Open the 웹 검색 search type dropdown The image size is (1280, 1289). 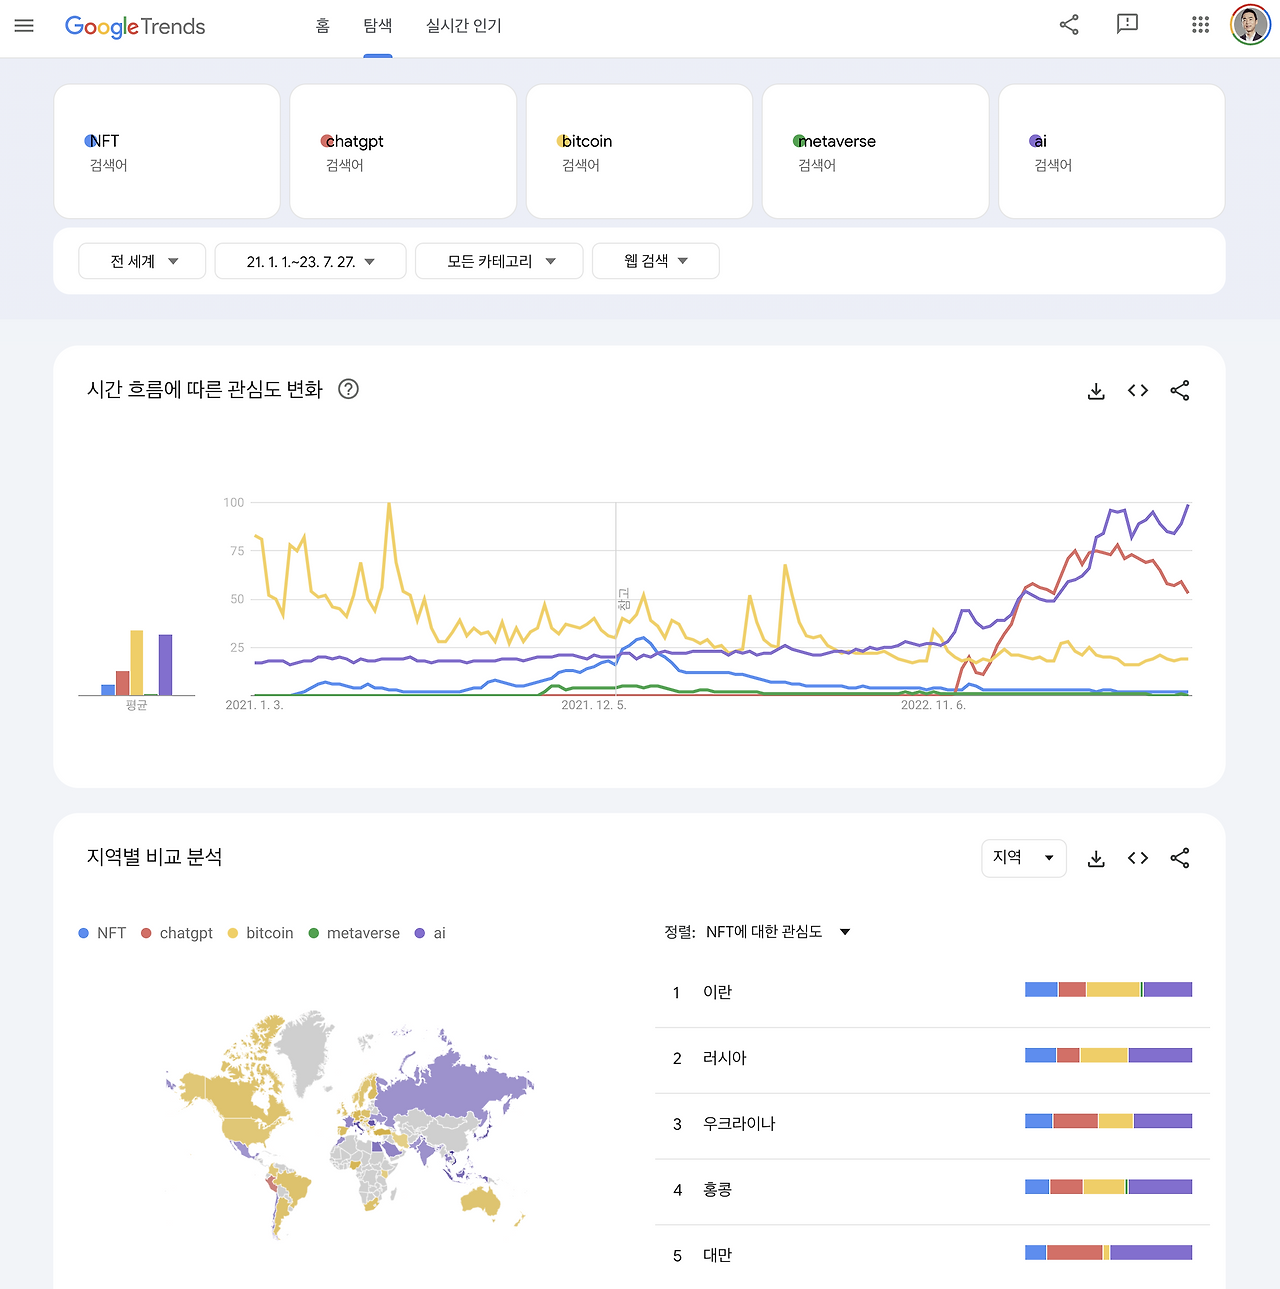click(655, 261)
